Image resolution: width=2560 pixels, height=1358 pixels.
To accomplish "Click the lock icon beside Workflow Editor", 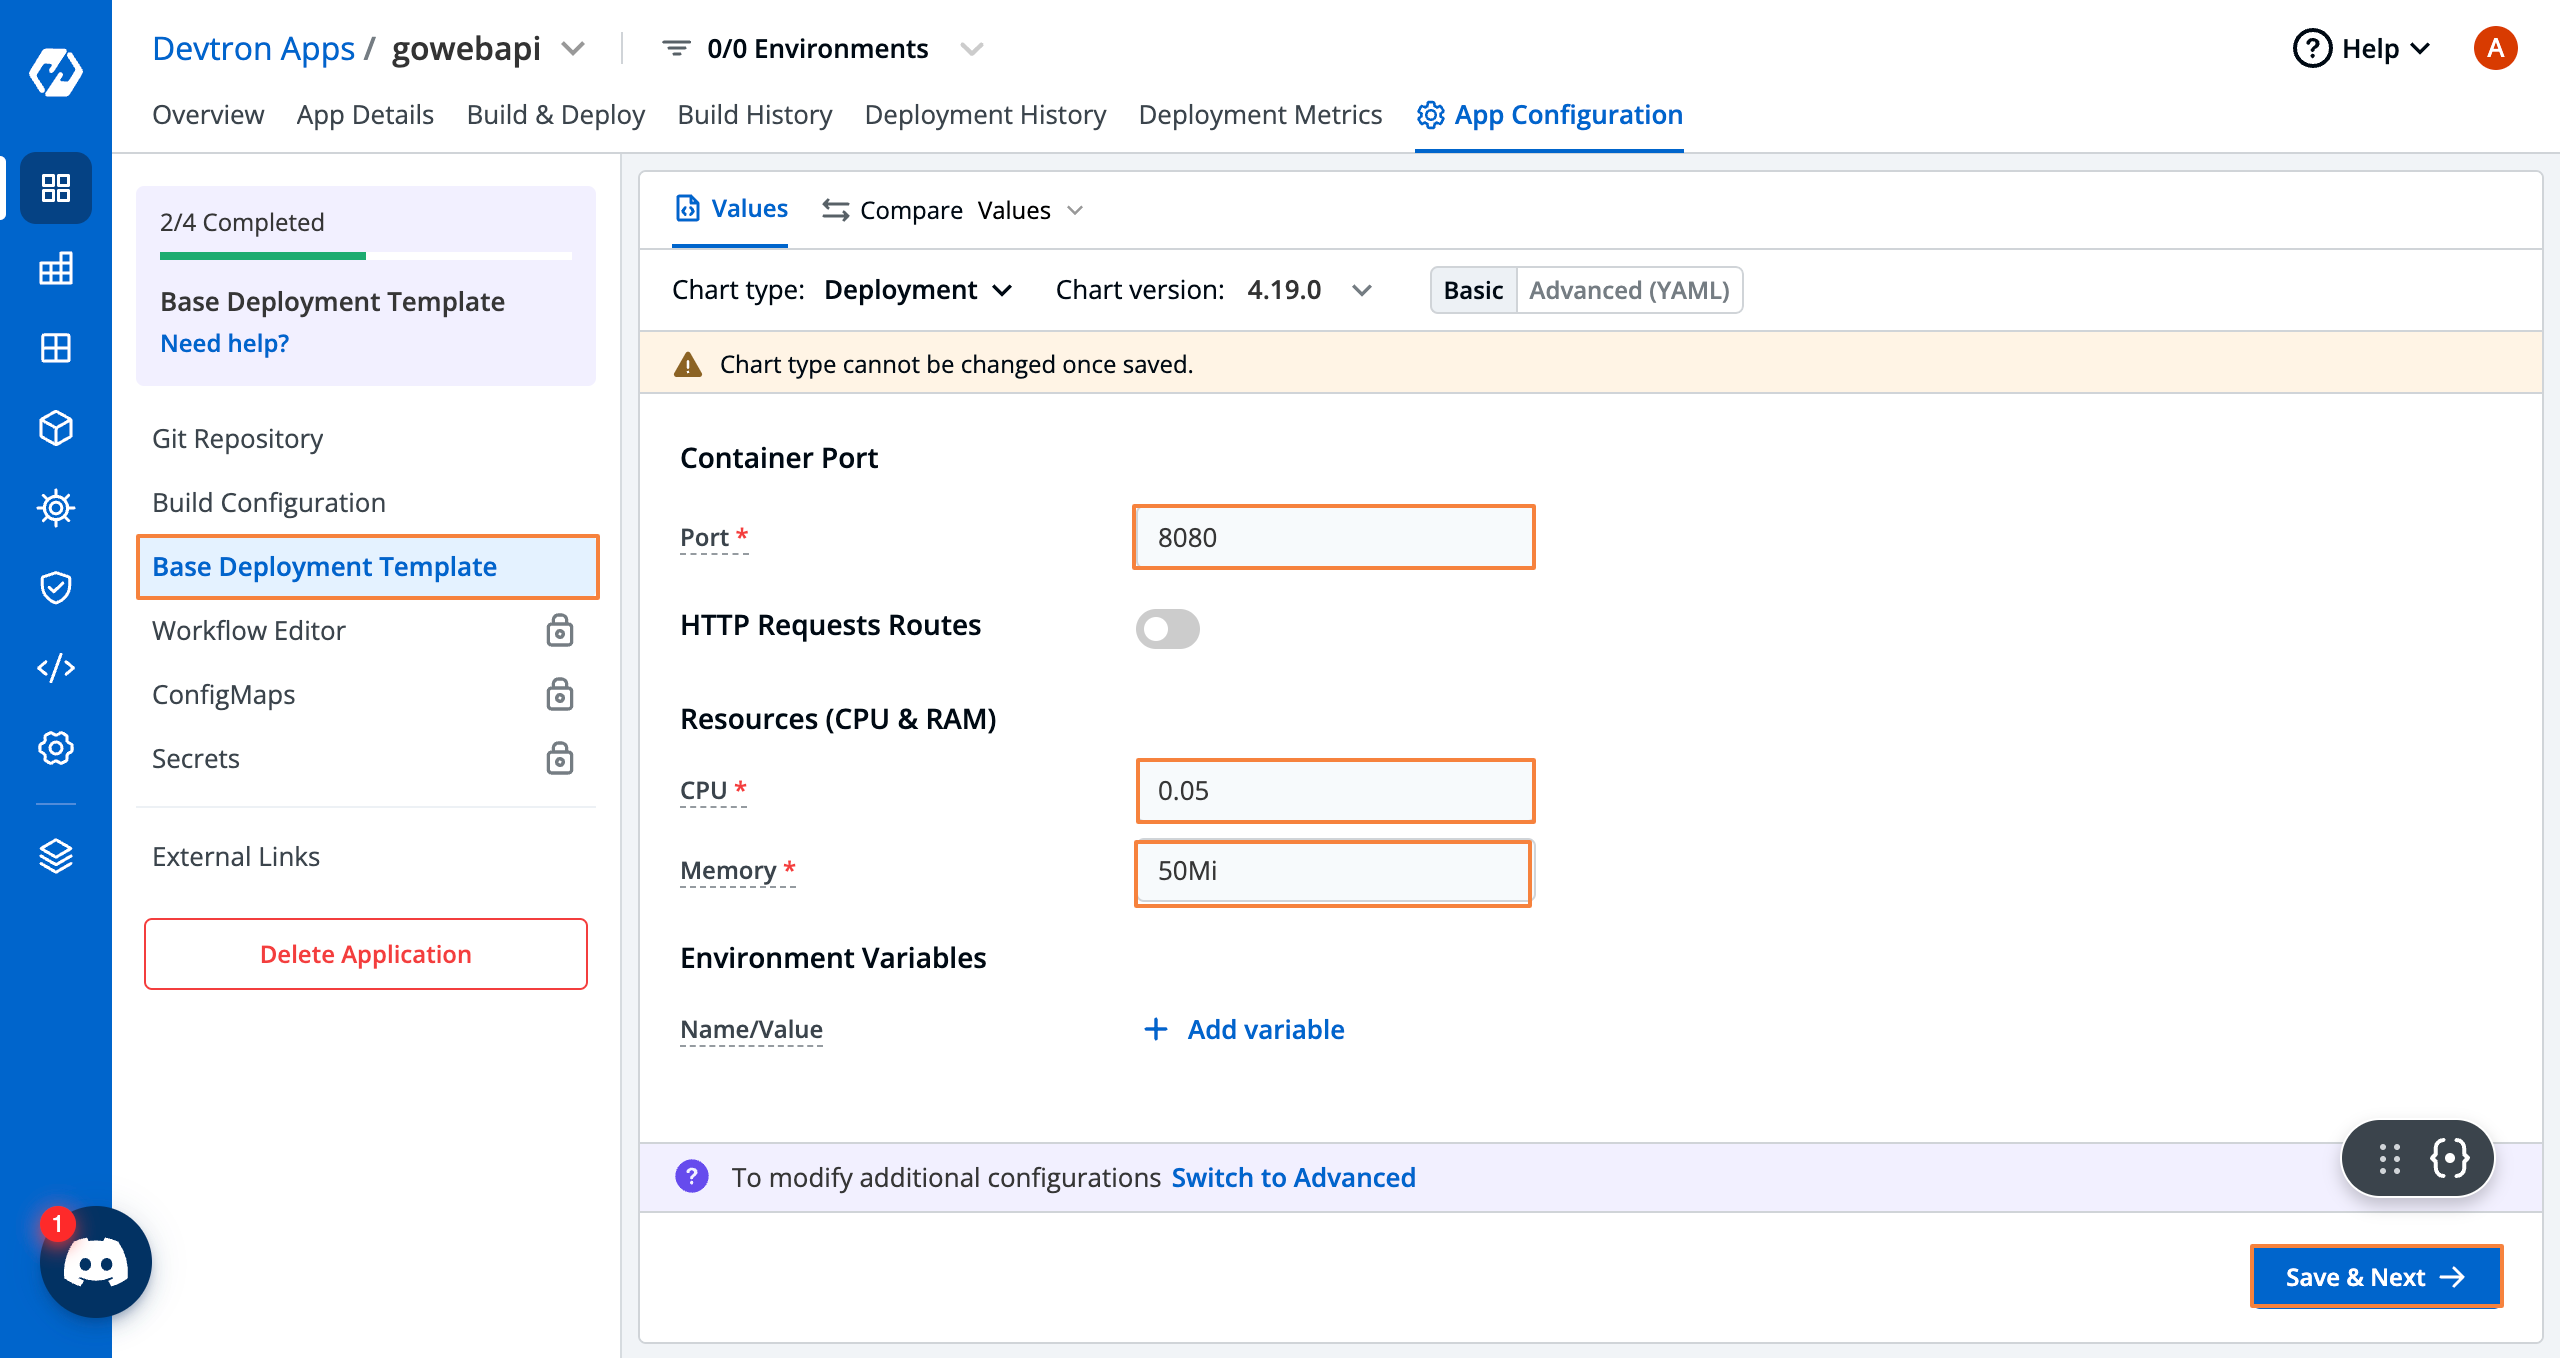I will coord(560,631).
